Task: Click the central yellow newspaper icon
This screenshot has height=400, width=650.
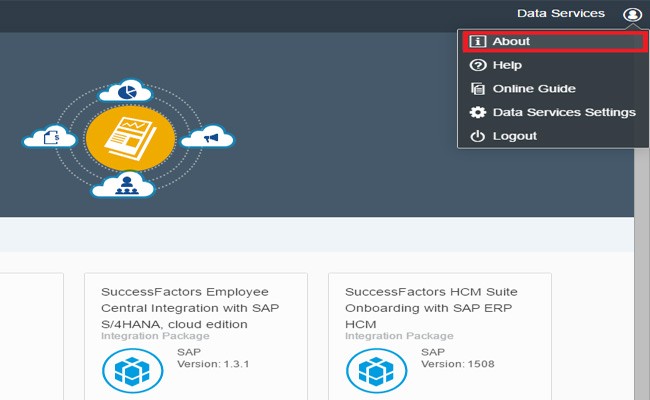Action: coord(131,138)
